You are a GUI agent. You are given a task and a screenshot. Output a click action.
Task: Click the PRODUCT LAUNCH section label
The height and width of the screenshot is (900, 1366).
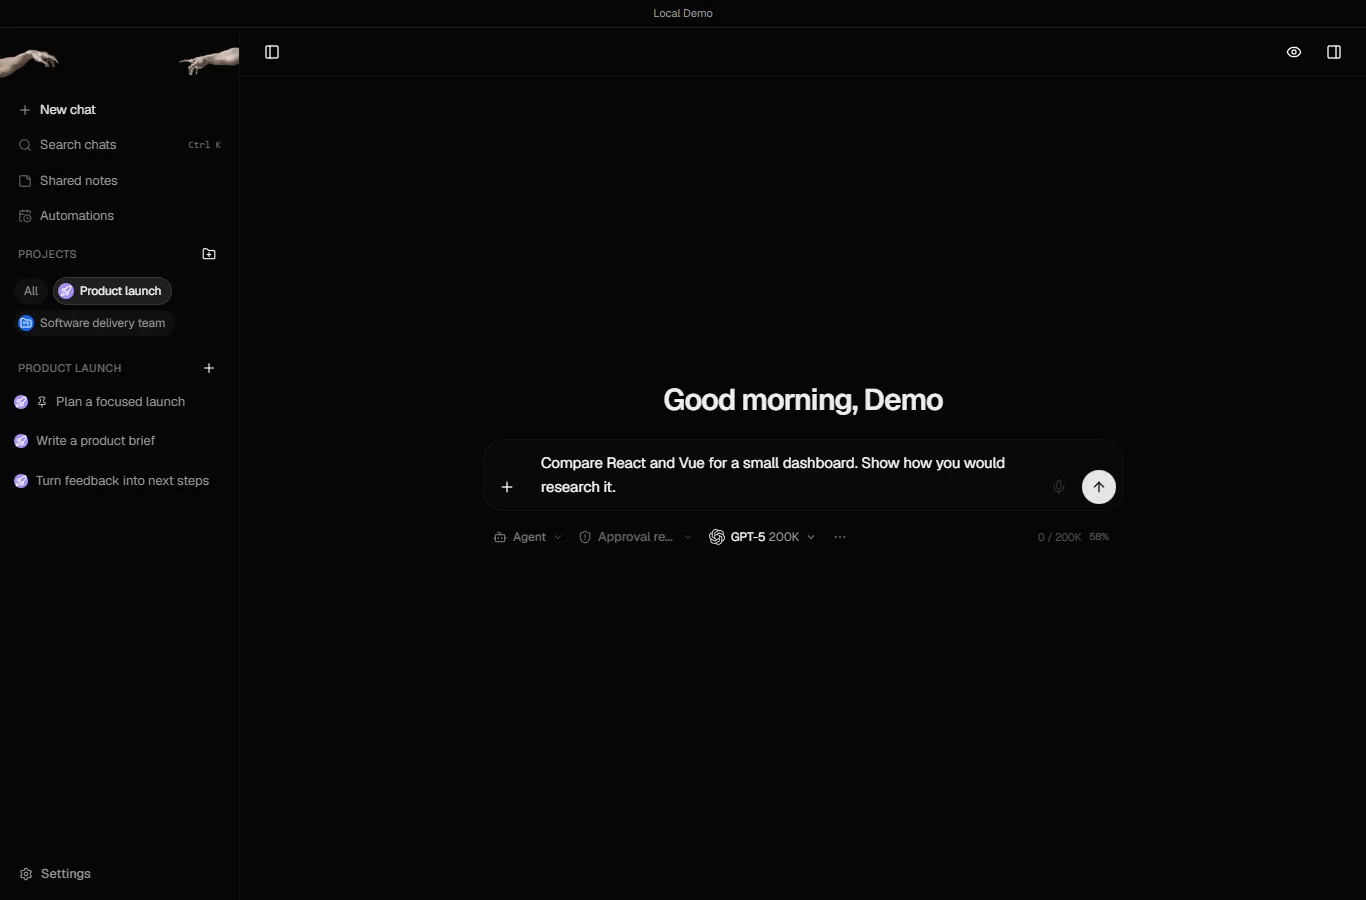(70, 368)
